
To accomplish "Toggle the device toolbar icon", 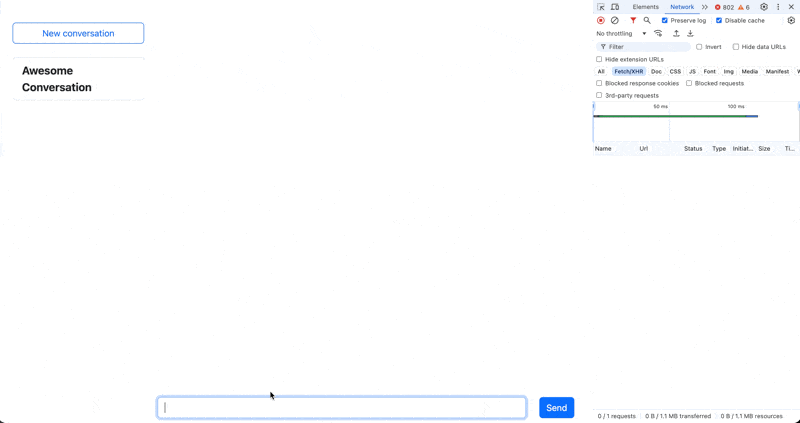I will [x=615, y=7].
